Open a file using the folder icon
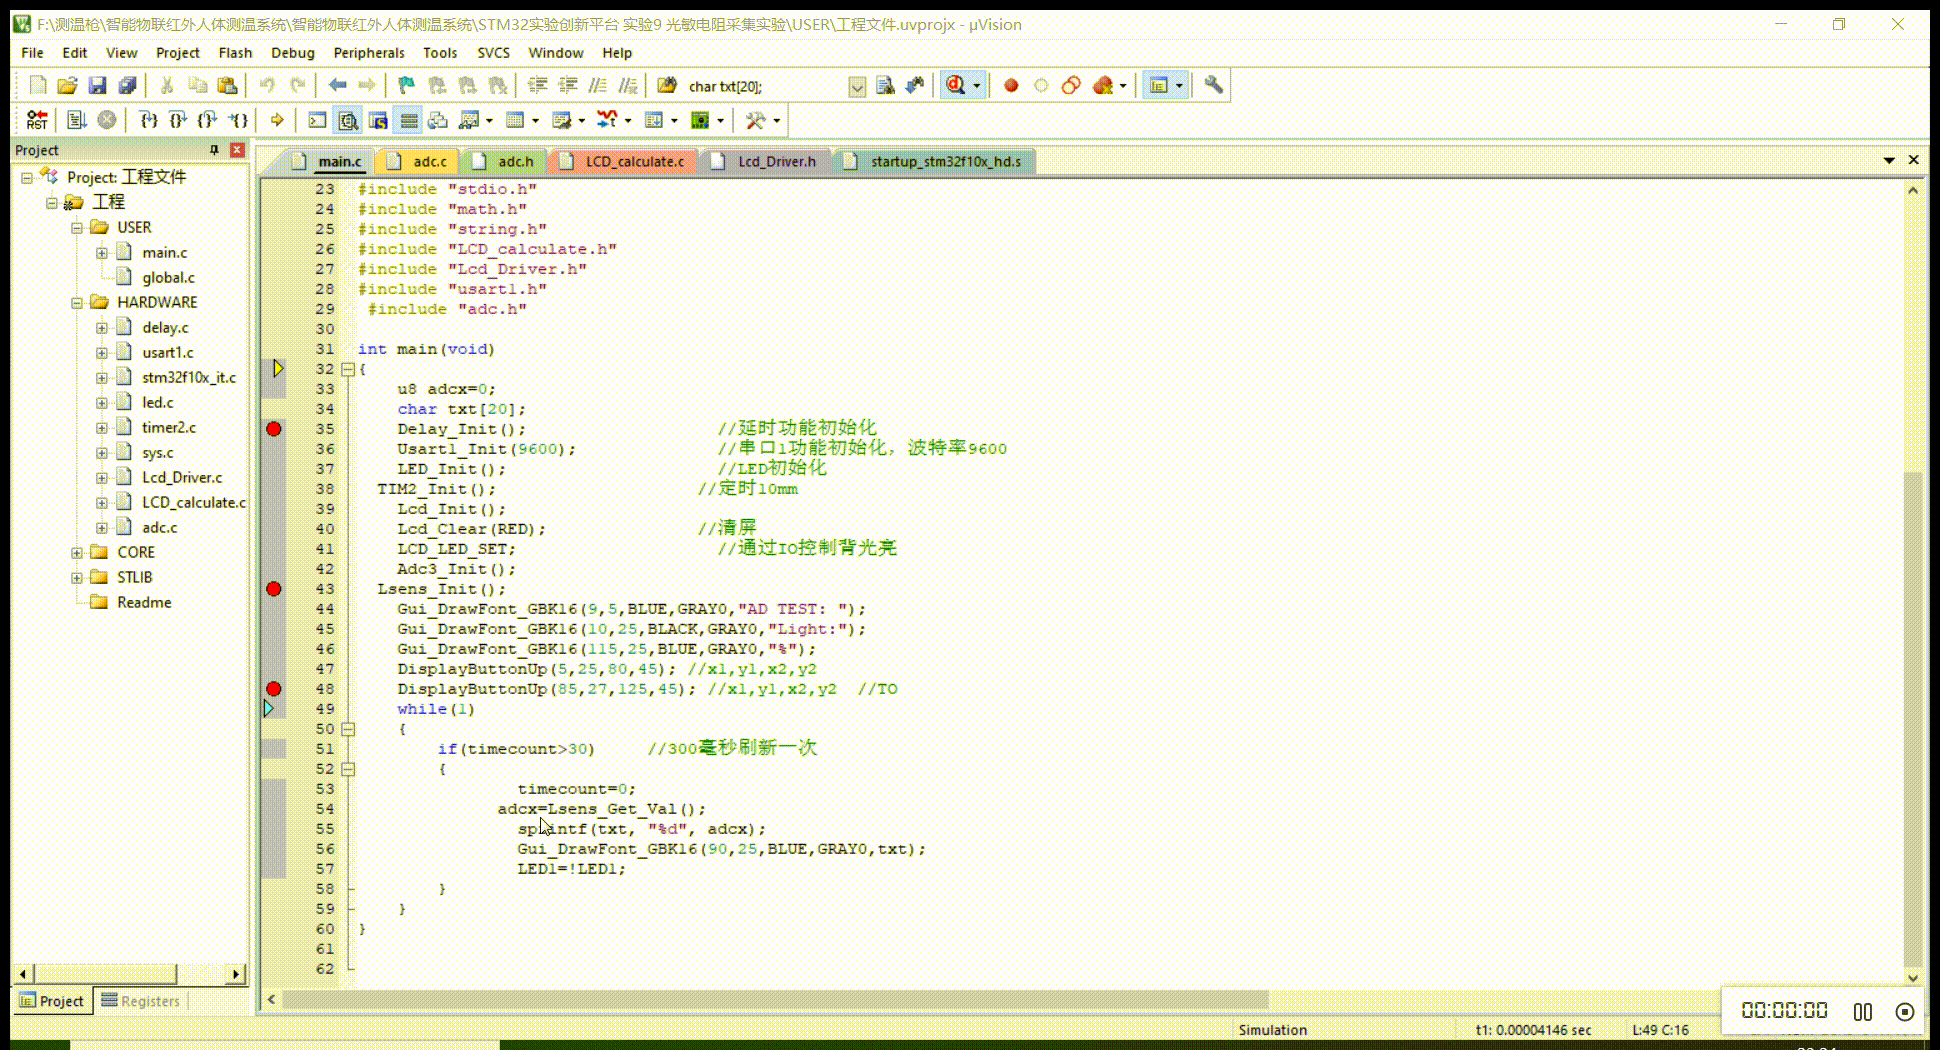This screenshot has height=1050, width=1940. point(67,86)
